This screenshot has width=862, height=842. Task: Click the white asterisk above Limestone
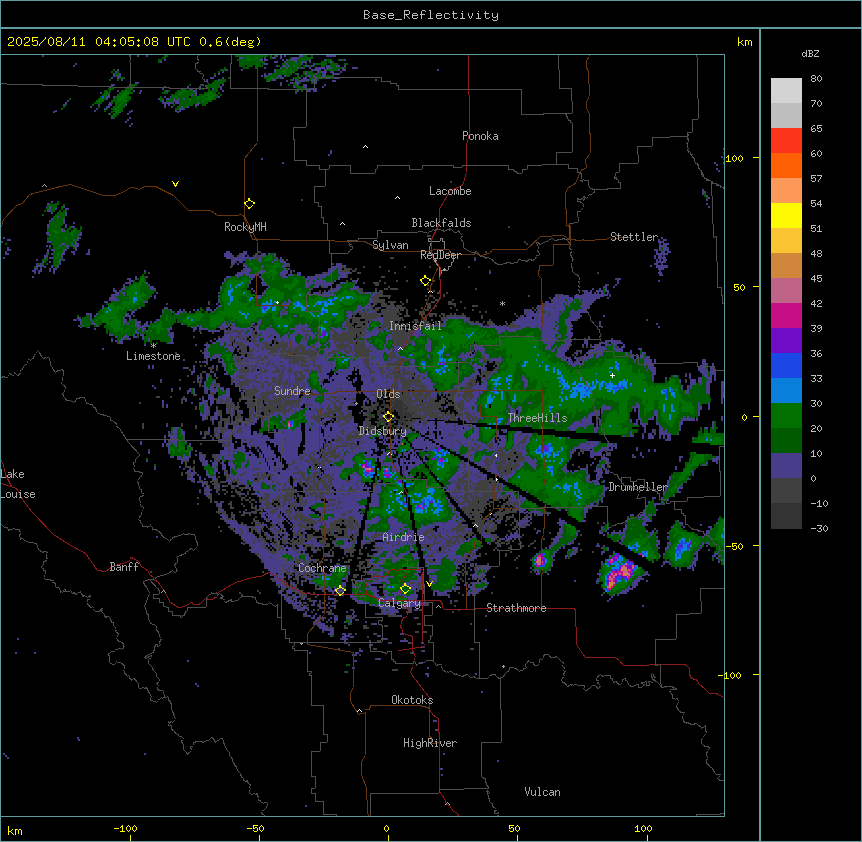pyautogui.click(x=153, y=346)
